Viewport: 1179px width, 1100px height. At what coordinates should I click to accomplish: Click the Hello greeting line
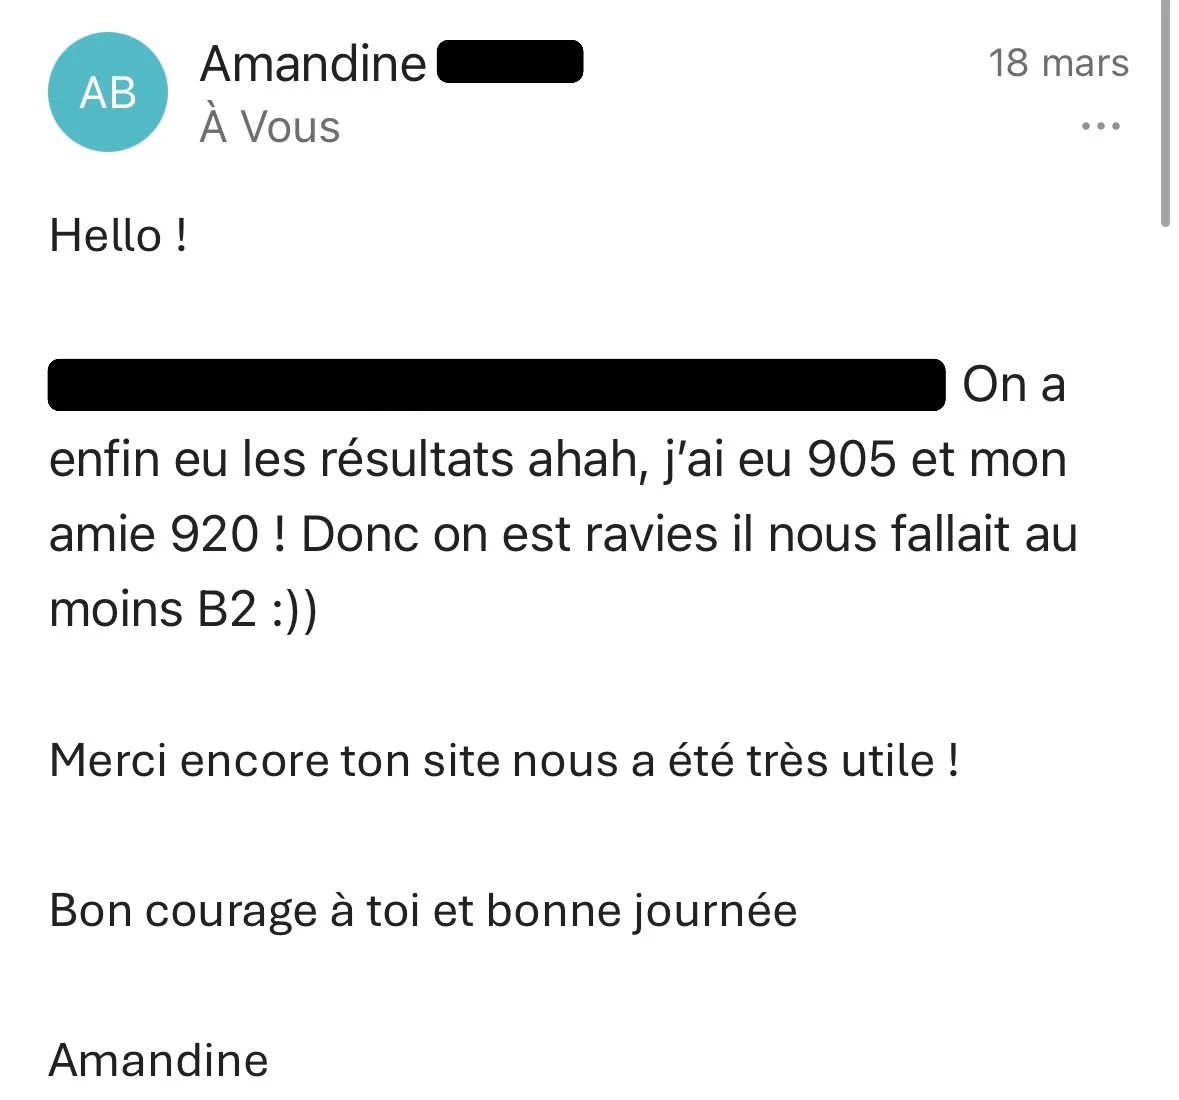[x=119, y=235]
